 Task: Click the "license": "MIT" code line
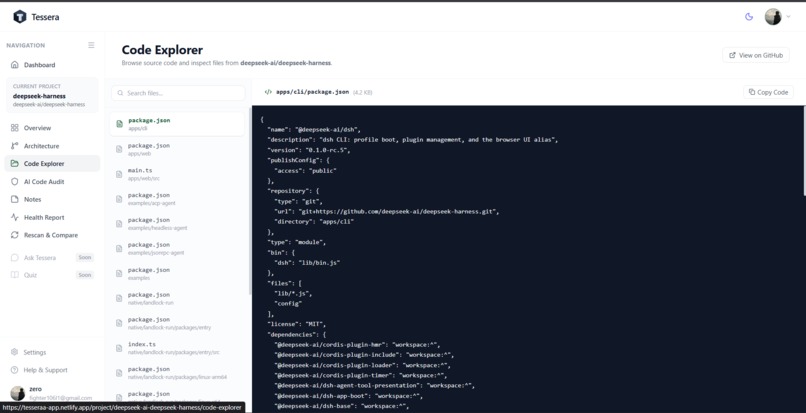pyautogui.click(x=297, y=324)
